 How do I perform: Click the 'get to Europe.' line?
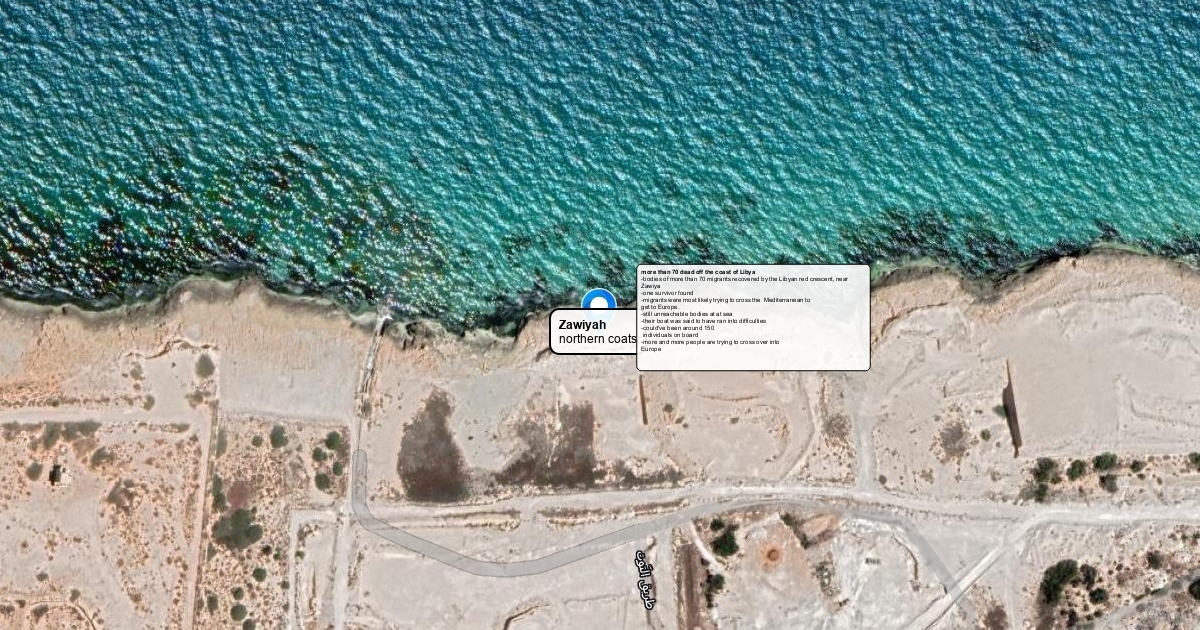point(659,307)
